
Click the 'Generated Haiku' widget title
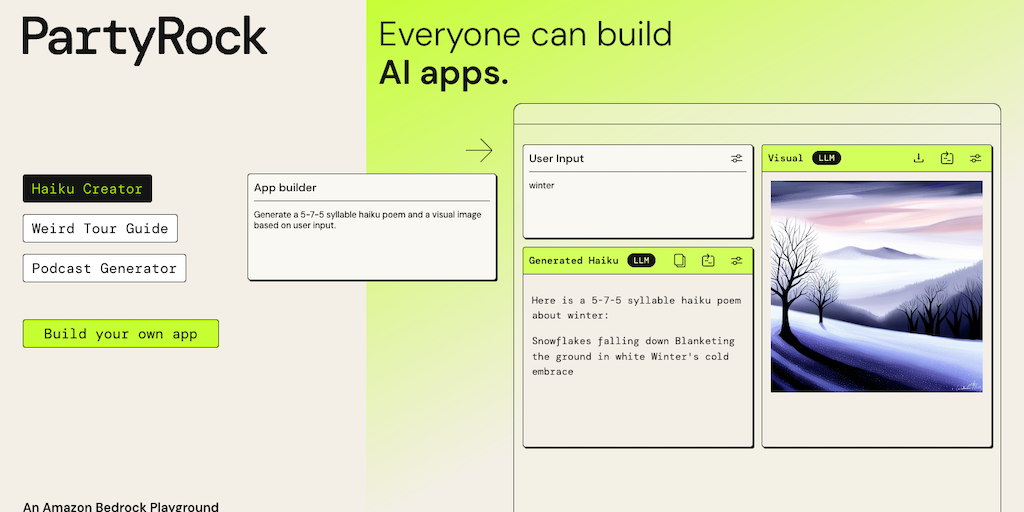pos(573,261)
